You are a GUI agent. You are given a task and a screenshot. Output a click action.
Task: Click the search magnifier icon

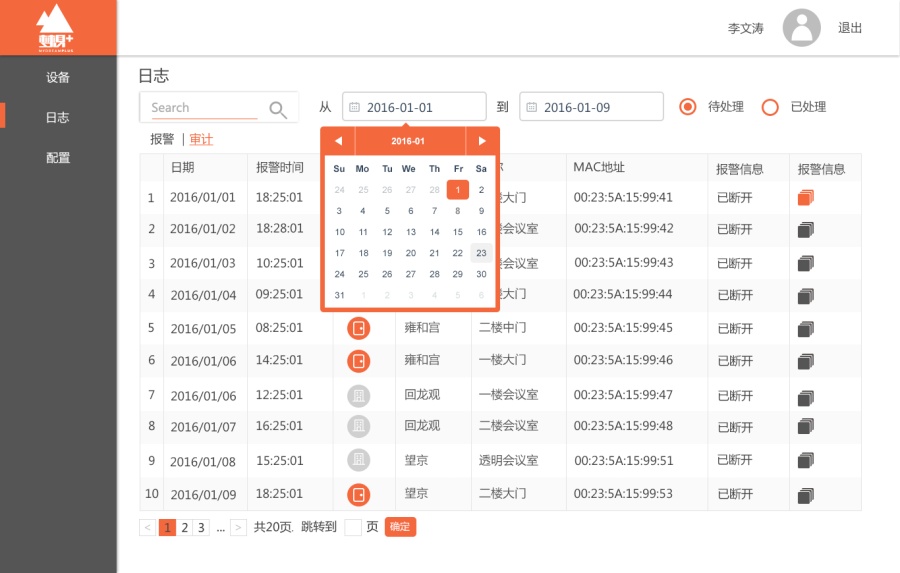tap(278, 109)
